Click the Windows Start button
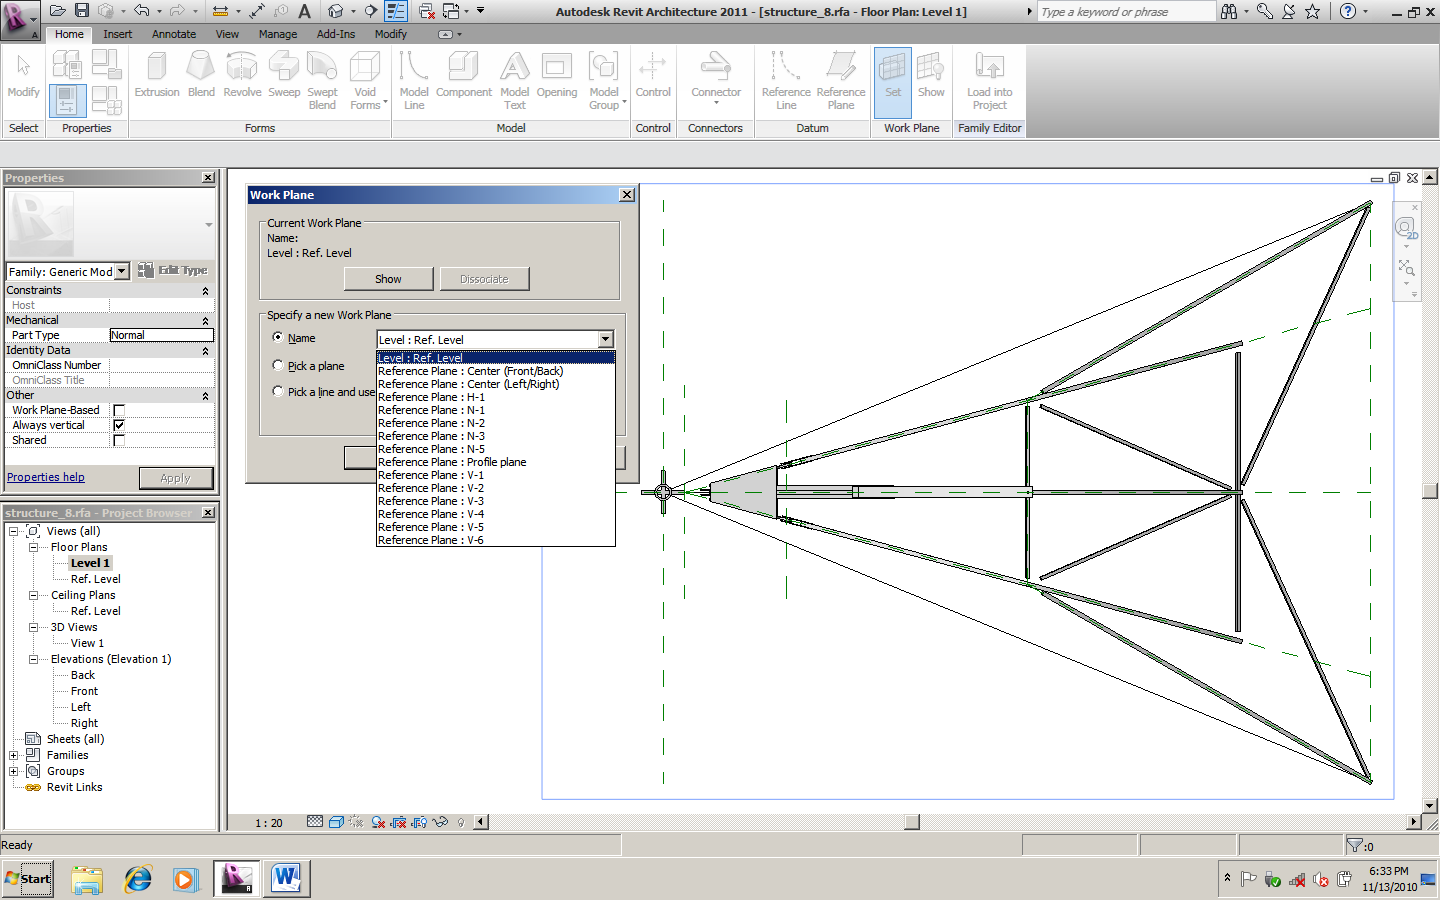The image size is (1440, 900). pyautogui.click(x=28, y=879)
